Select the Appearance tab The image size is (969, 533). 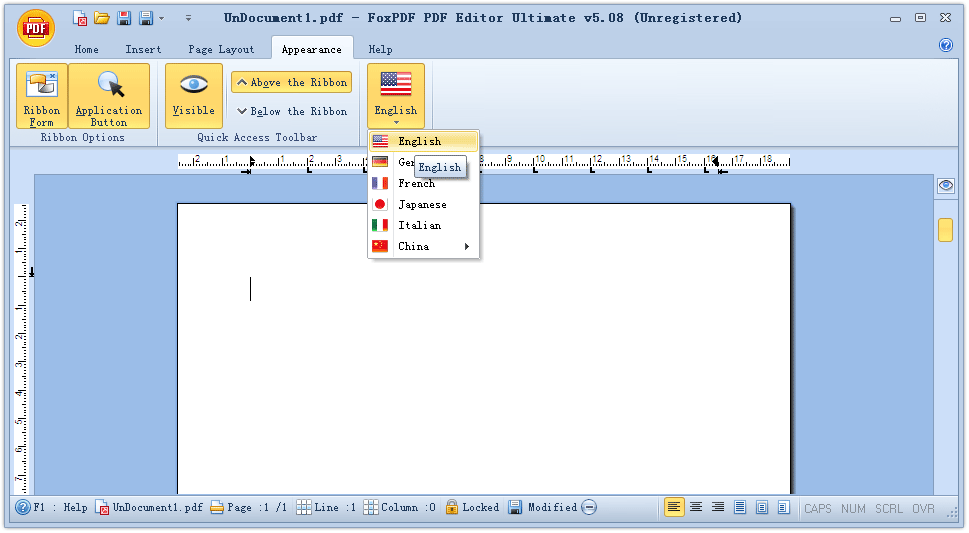[x=311, y=49]
